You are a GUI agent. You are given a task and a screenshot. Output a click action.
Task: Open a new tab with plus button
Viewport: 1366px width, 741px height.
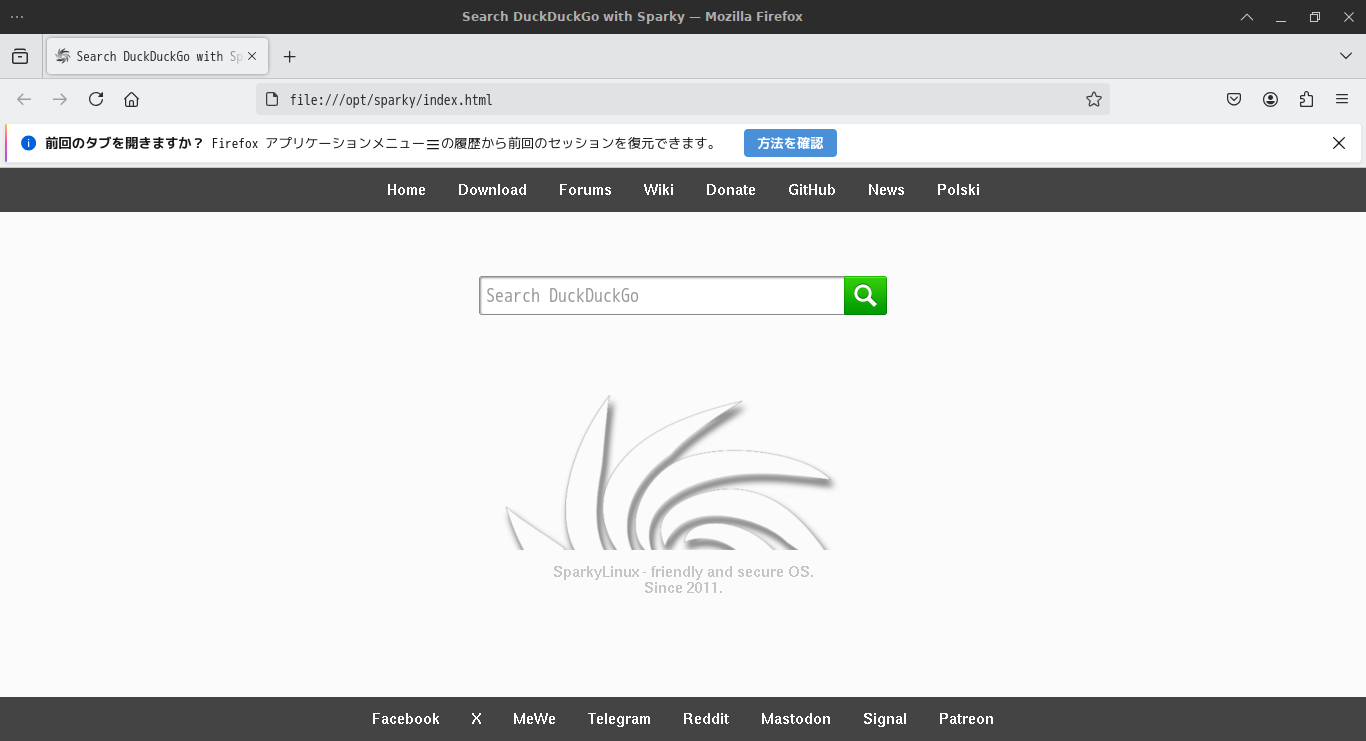click(x=290, y=57)
